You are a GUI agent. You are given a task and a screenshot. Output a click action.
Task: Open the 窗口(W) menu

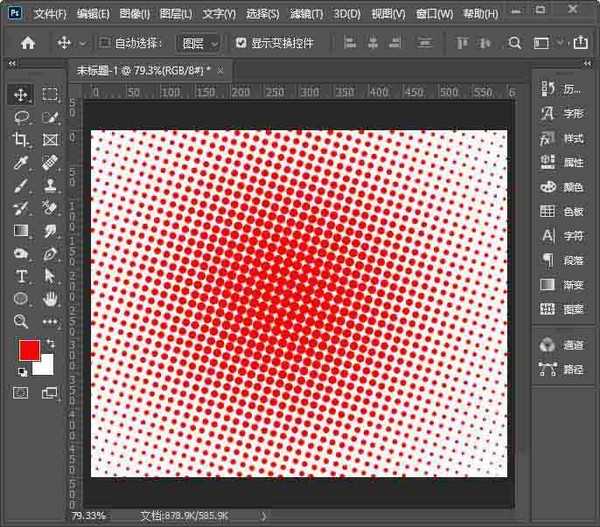(x=434, y=14)
